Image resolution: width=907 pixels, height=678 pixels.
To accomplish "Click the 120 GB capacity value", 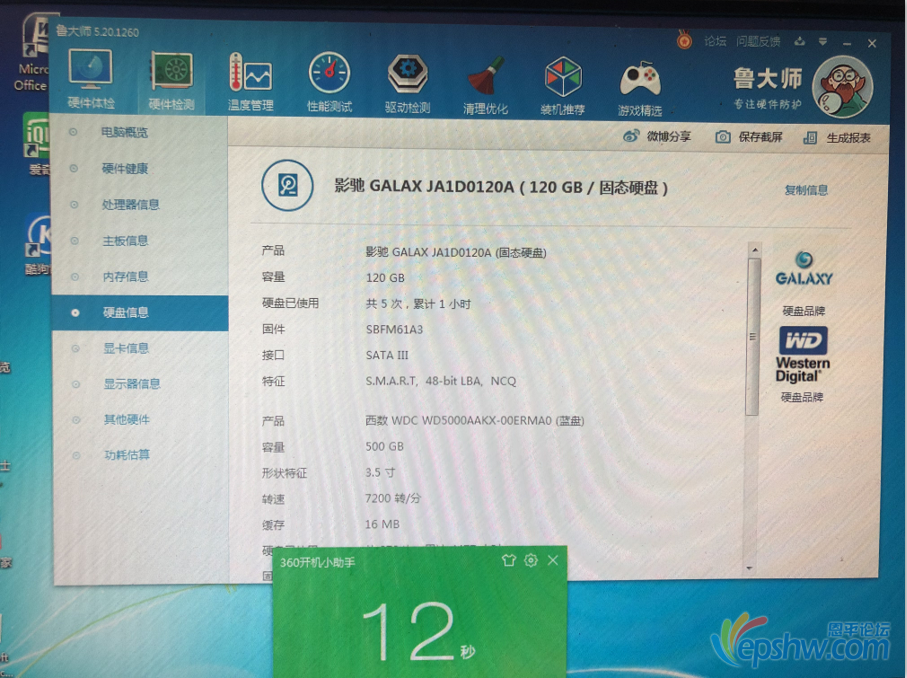I will 385,278.
